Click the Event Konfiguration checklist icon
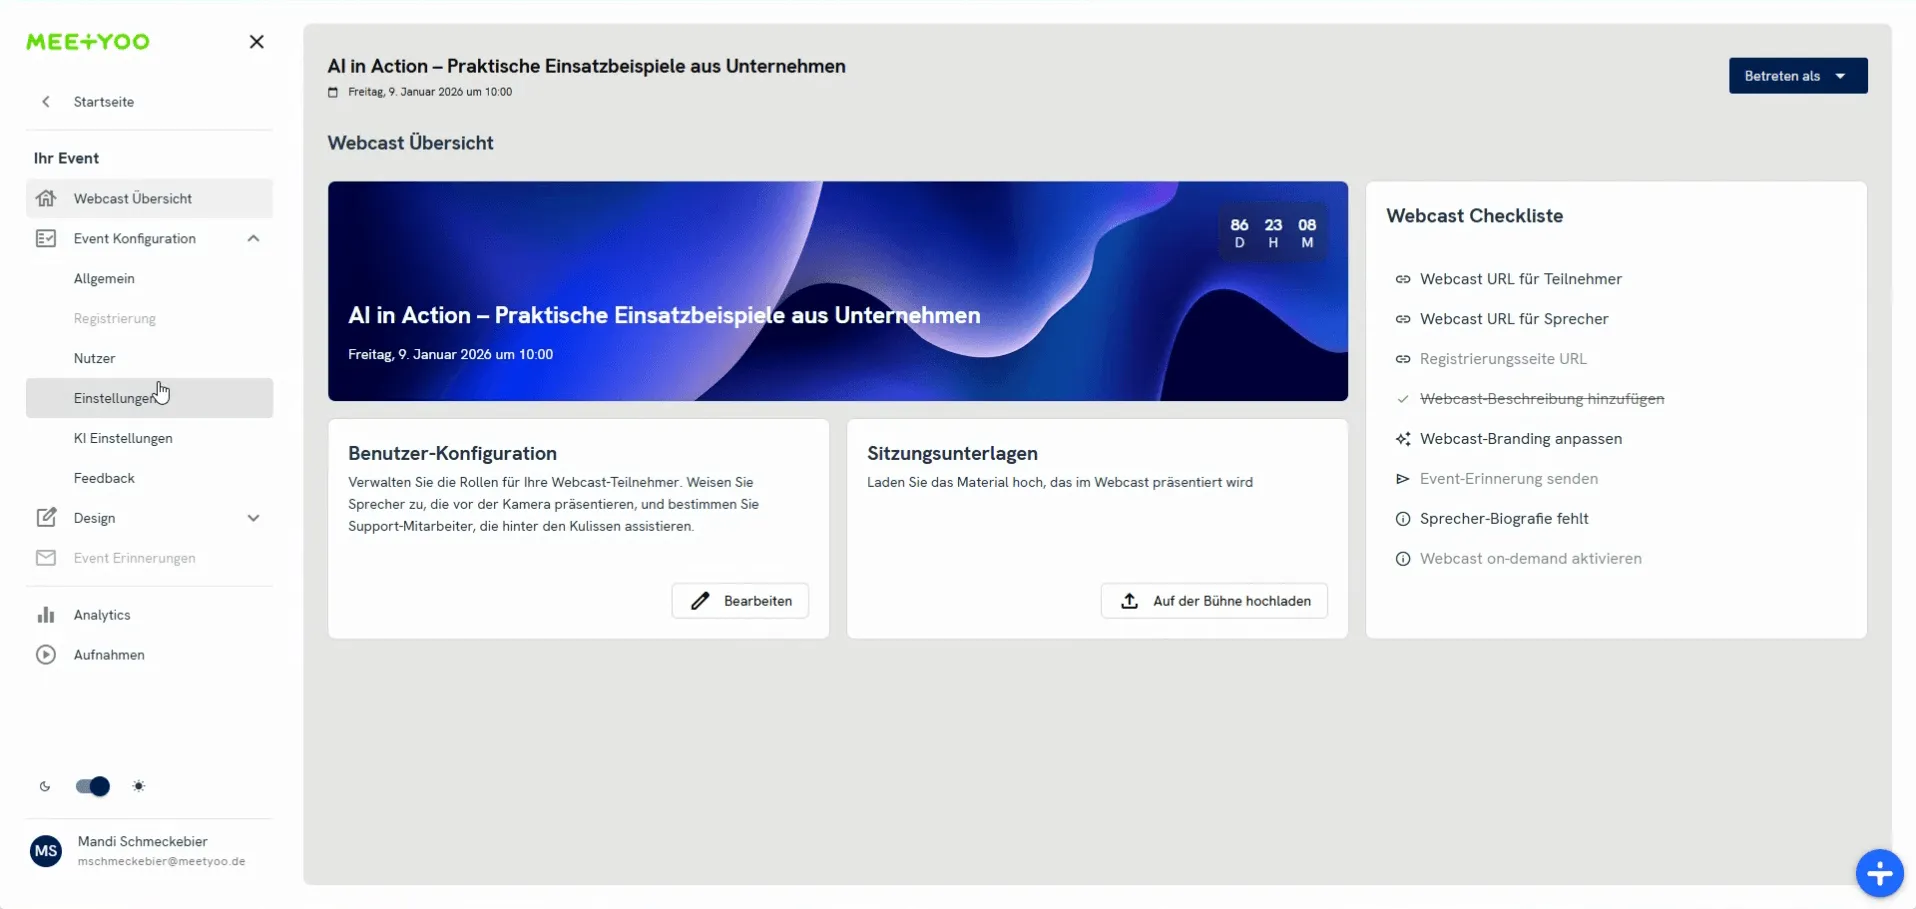This screenshot has height=909, width=1916. tap(46, 238)
